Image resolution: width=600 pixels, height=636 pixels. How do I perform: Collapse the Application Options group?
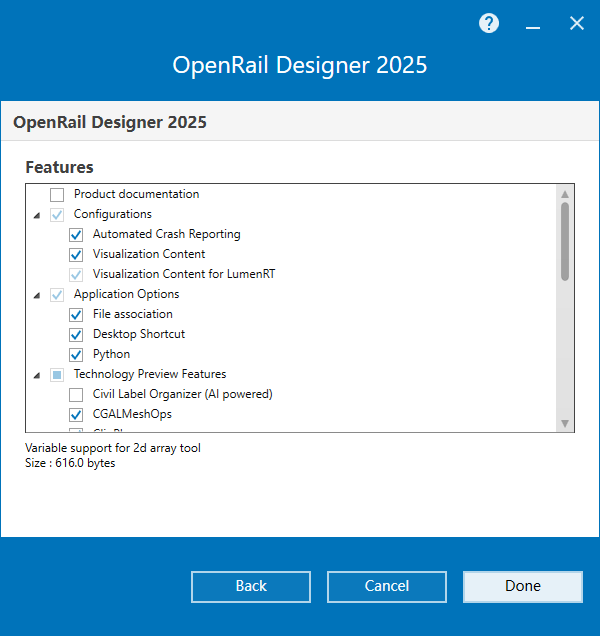(37, 295)
